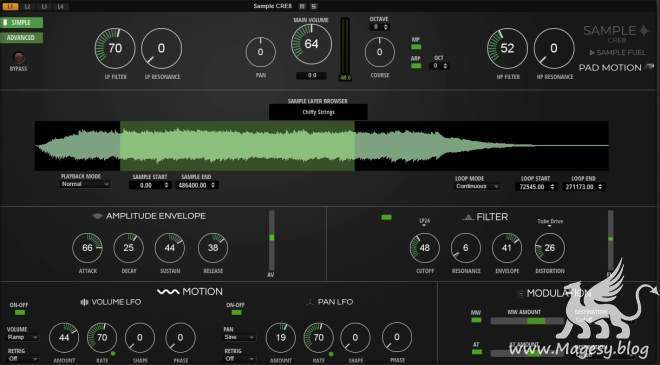Image resolution: width=660 pixels, height=365 pixels.
Task: Open the Volume LFO Retrig dropdown
Action: click(22, 359)
